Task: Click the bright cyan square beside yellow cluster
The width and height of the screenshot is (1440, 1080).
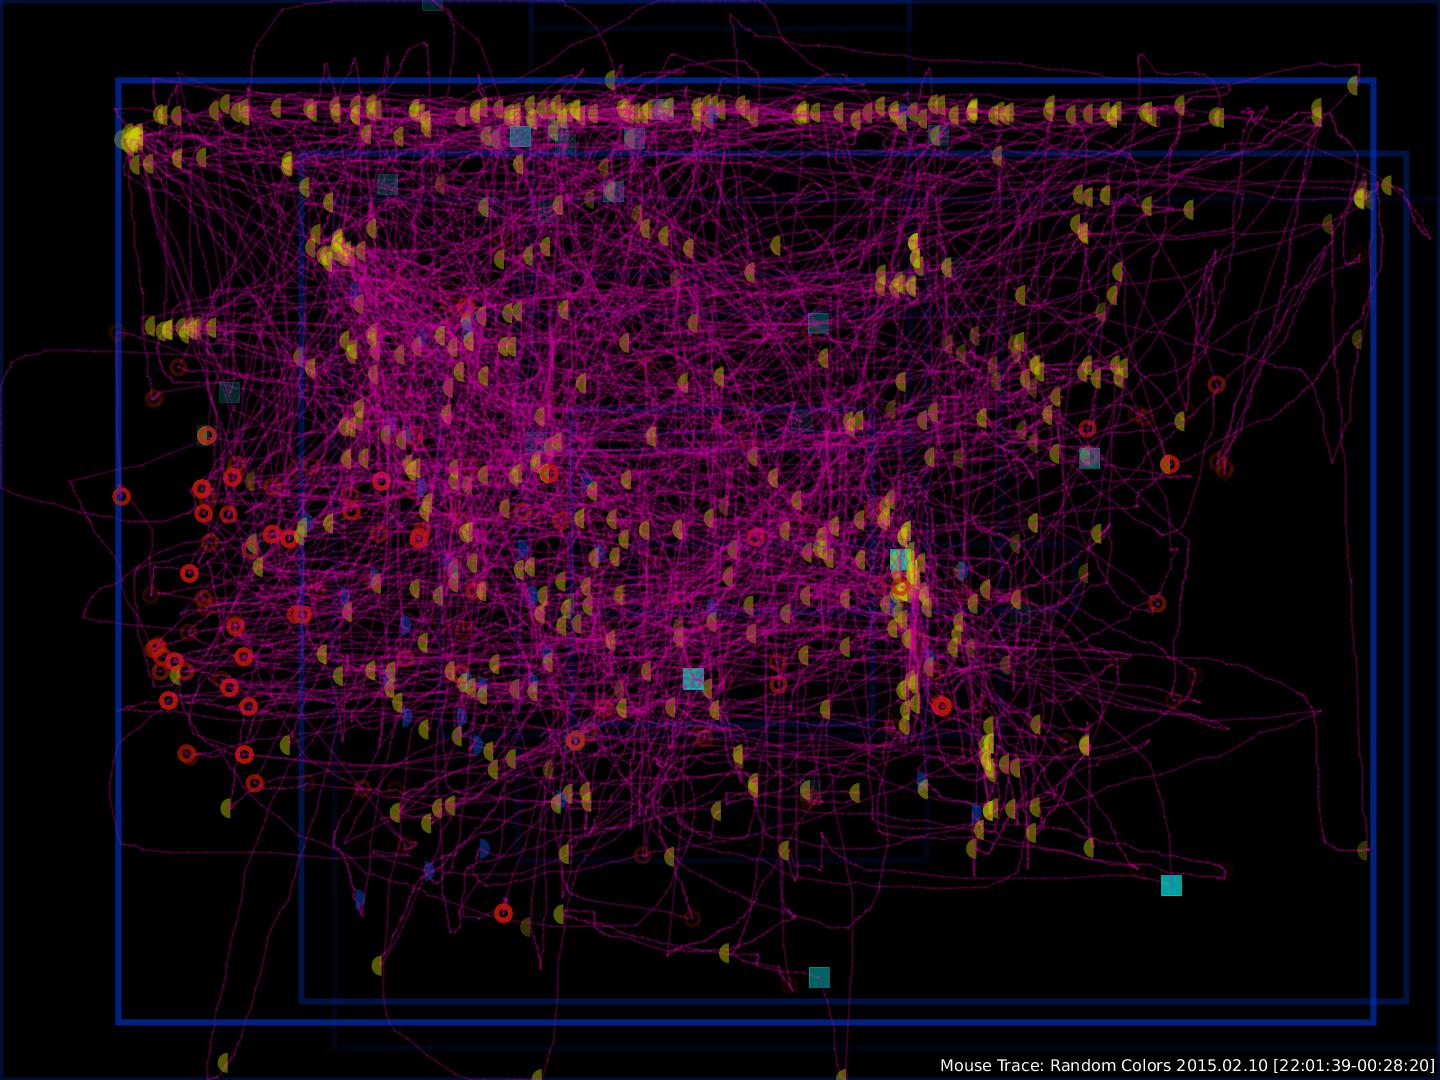Action: point(900,560)
